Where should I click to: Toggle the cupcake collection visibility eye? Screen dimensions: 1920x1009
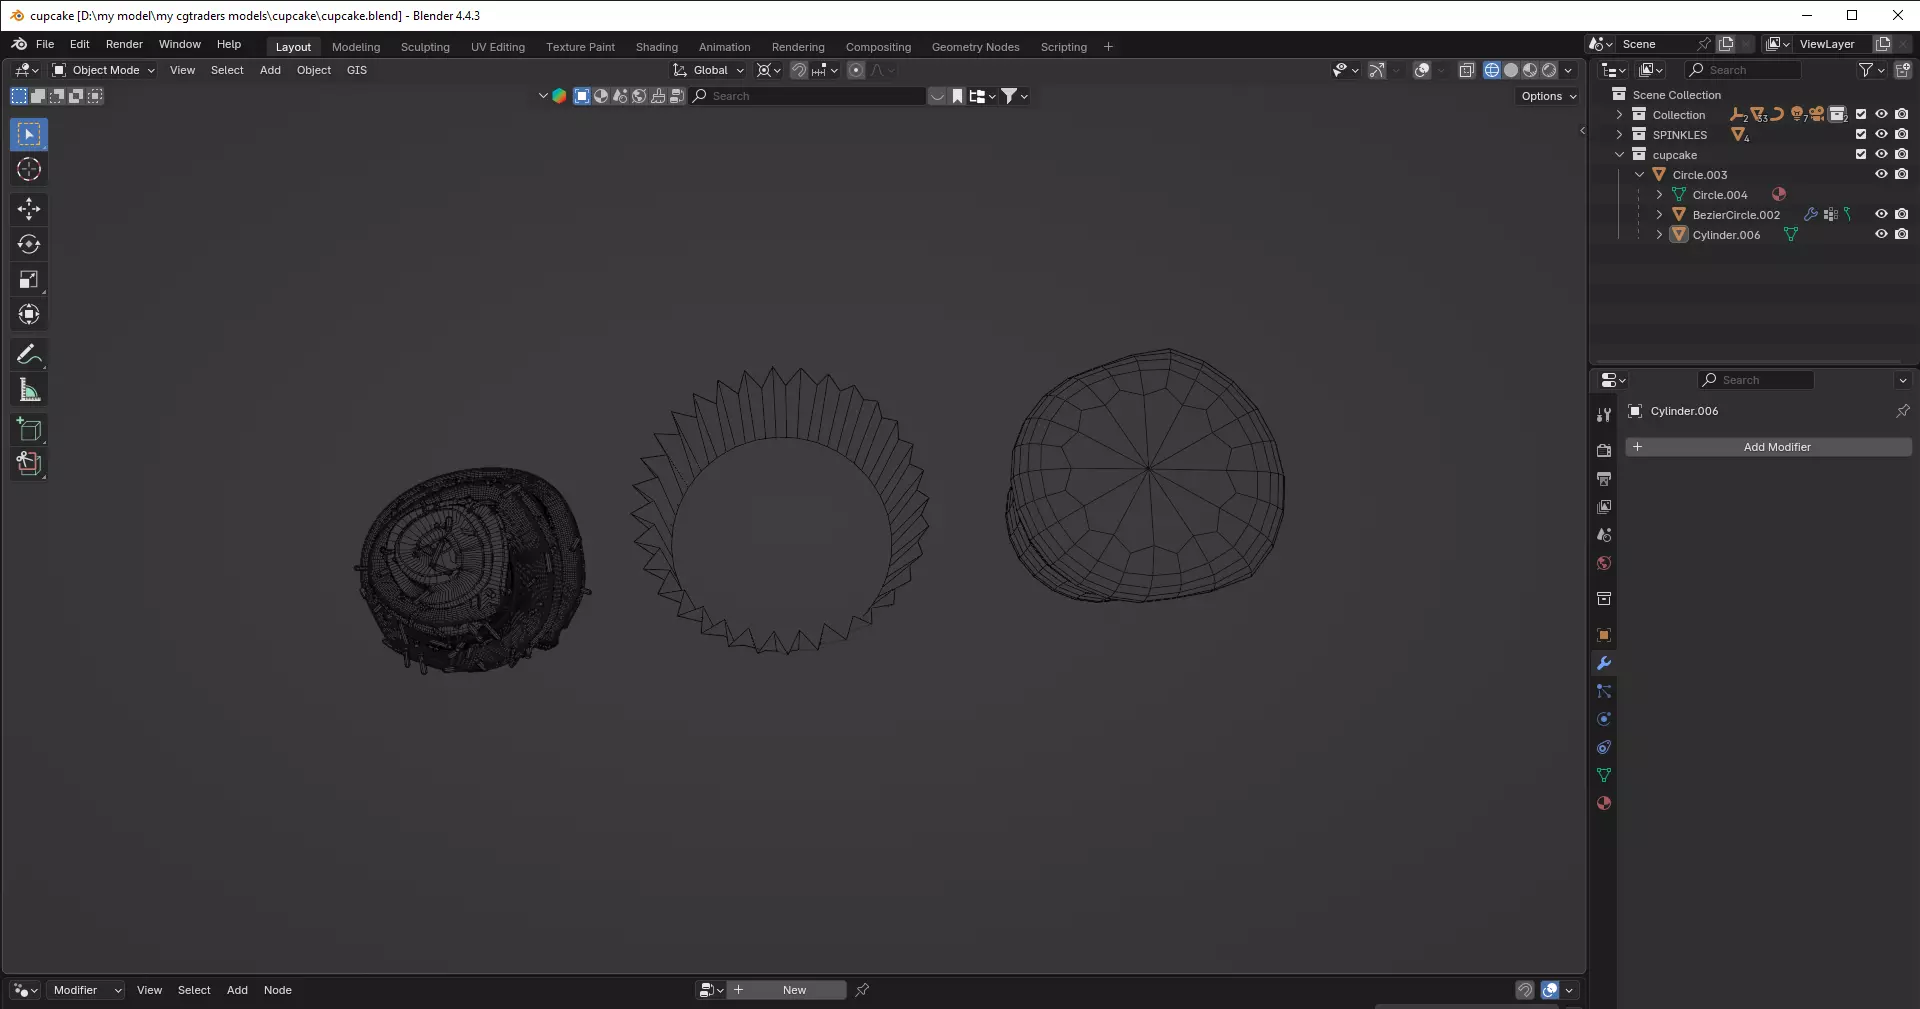click(1881, 154)
